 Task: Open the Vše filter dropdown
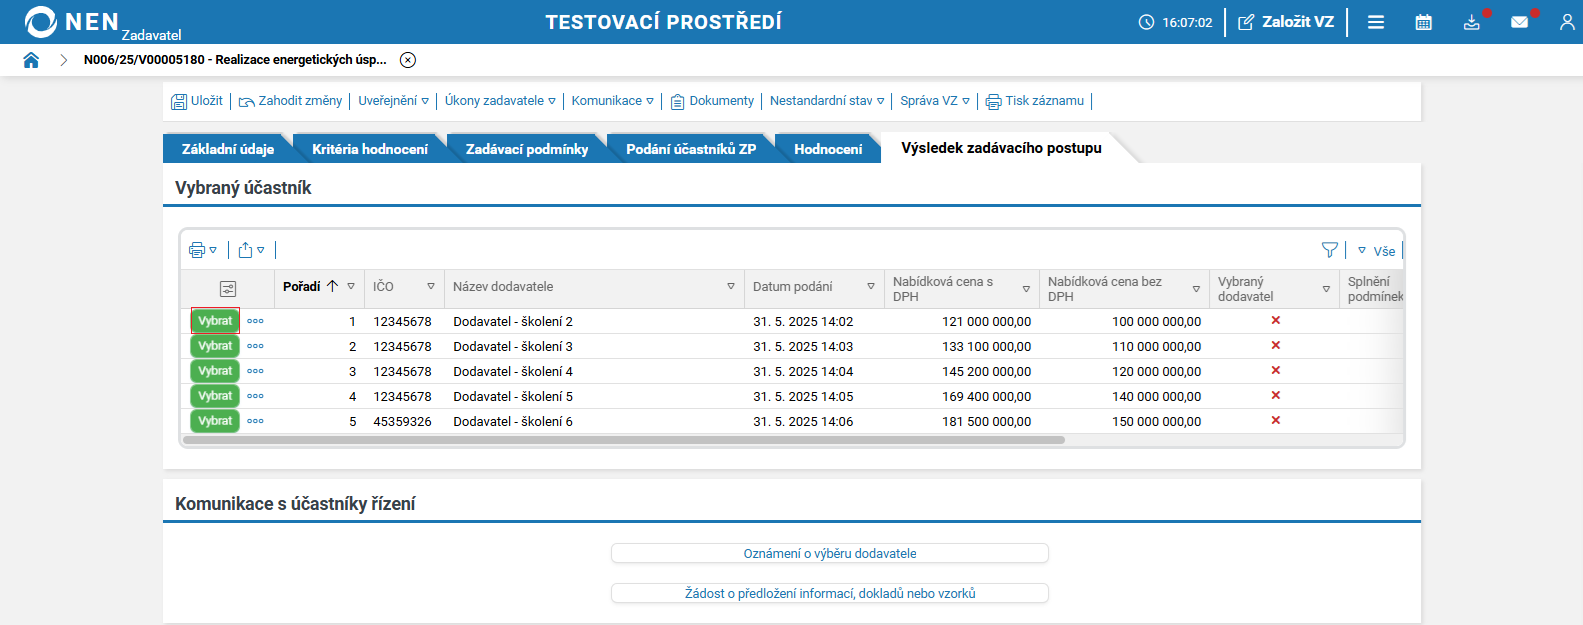[x=1377, y=251]
